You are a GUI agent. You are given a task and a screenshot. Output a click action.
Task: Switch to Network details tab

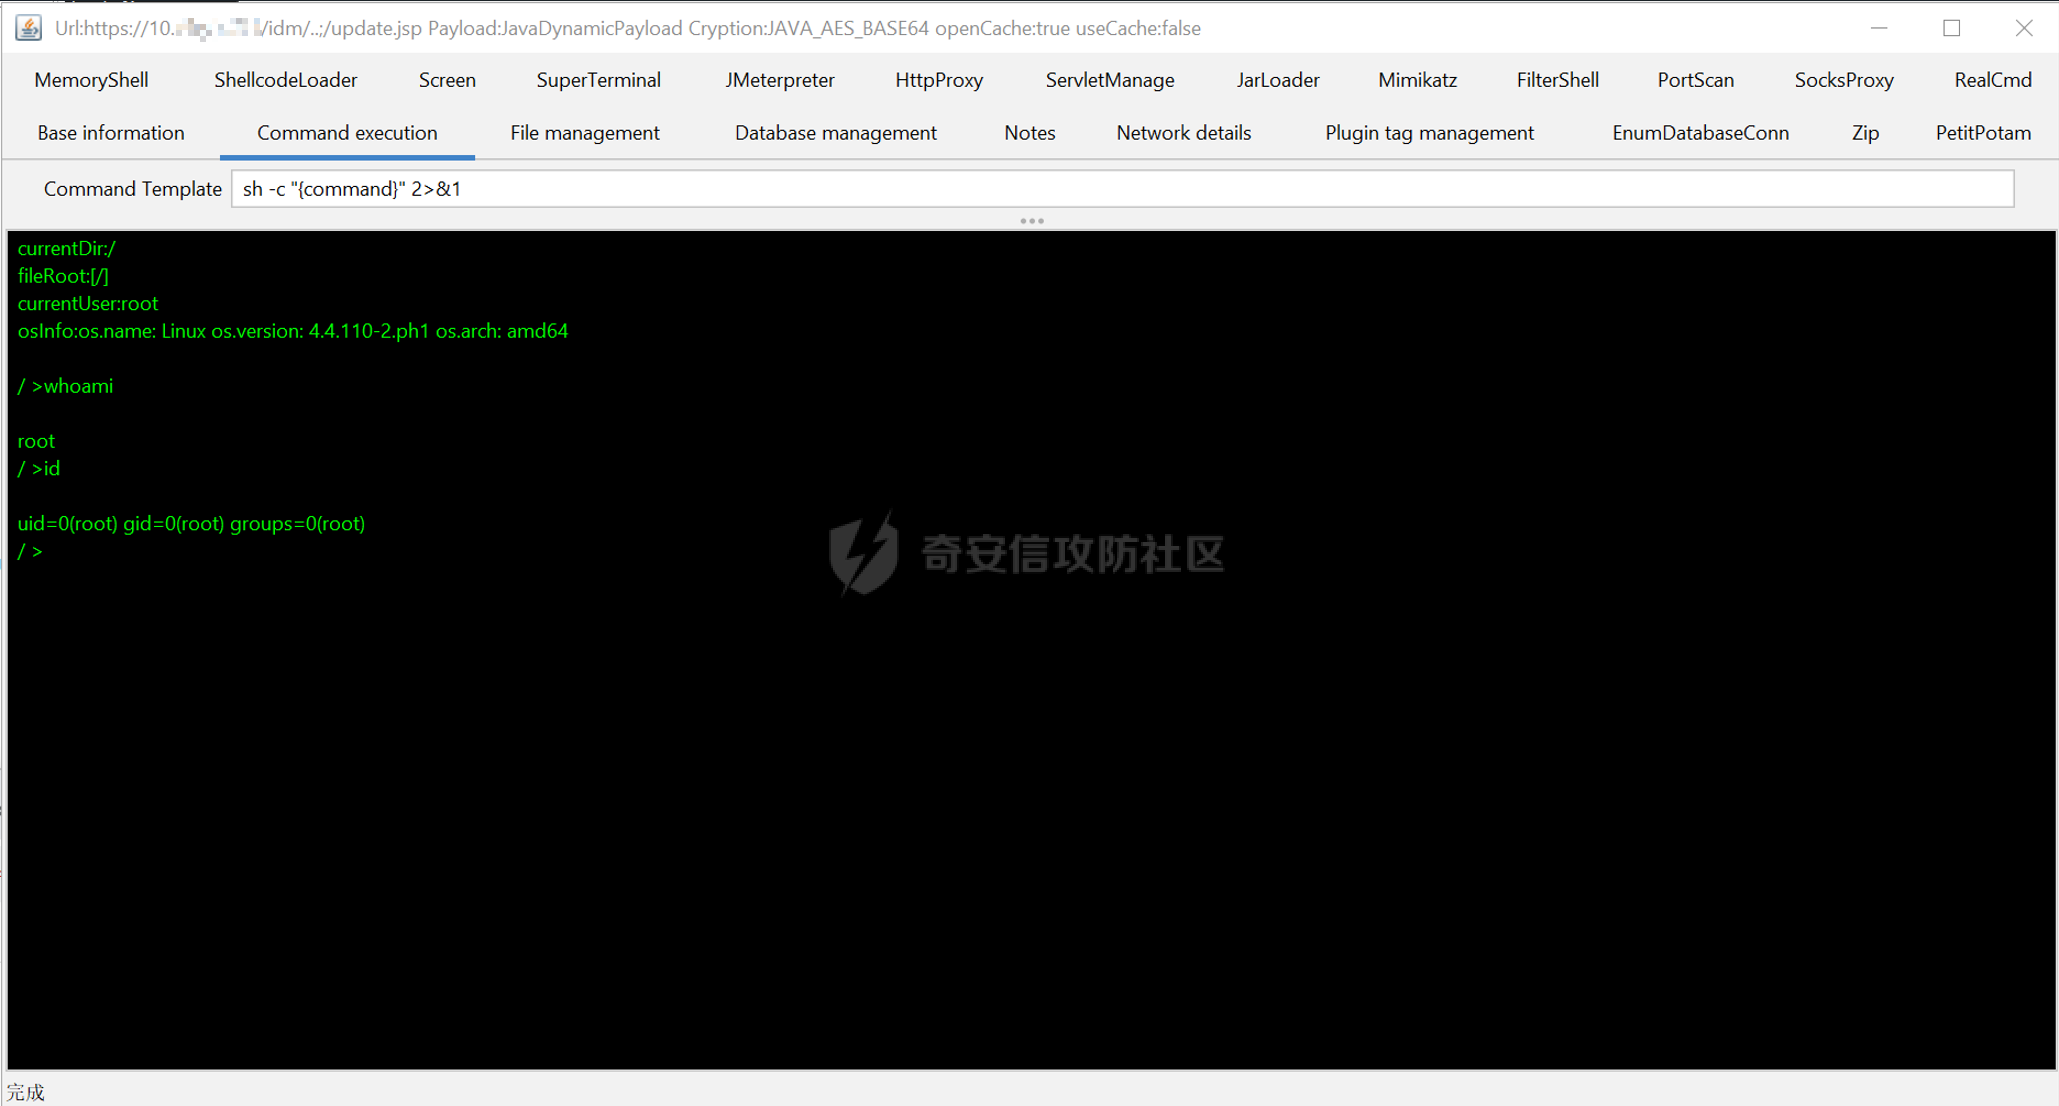[1183, 133]
